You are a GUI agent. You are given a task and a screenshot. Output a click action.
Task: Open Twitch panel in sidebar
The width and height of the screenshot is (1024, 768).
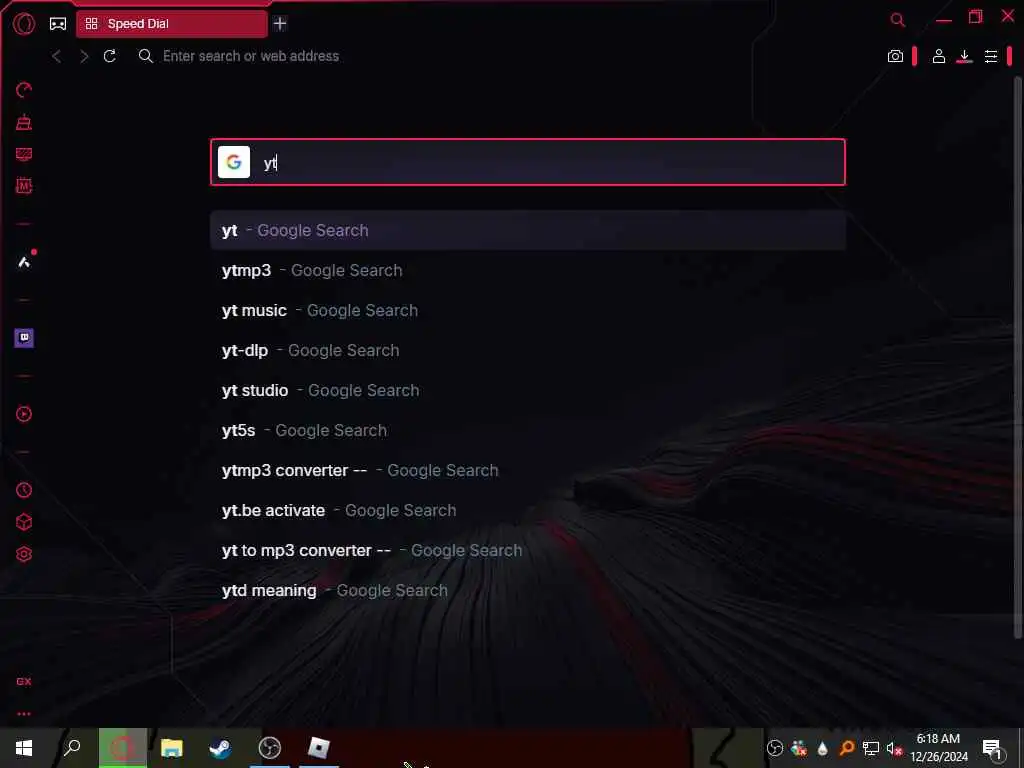[24, 338]
